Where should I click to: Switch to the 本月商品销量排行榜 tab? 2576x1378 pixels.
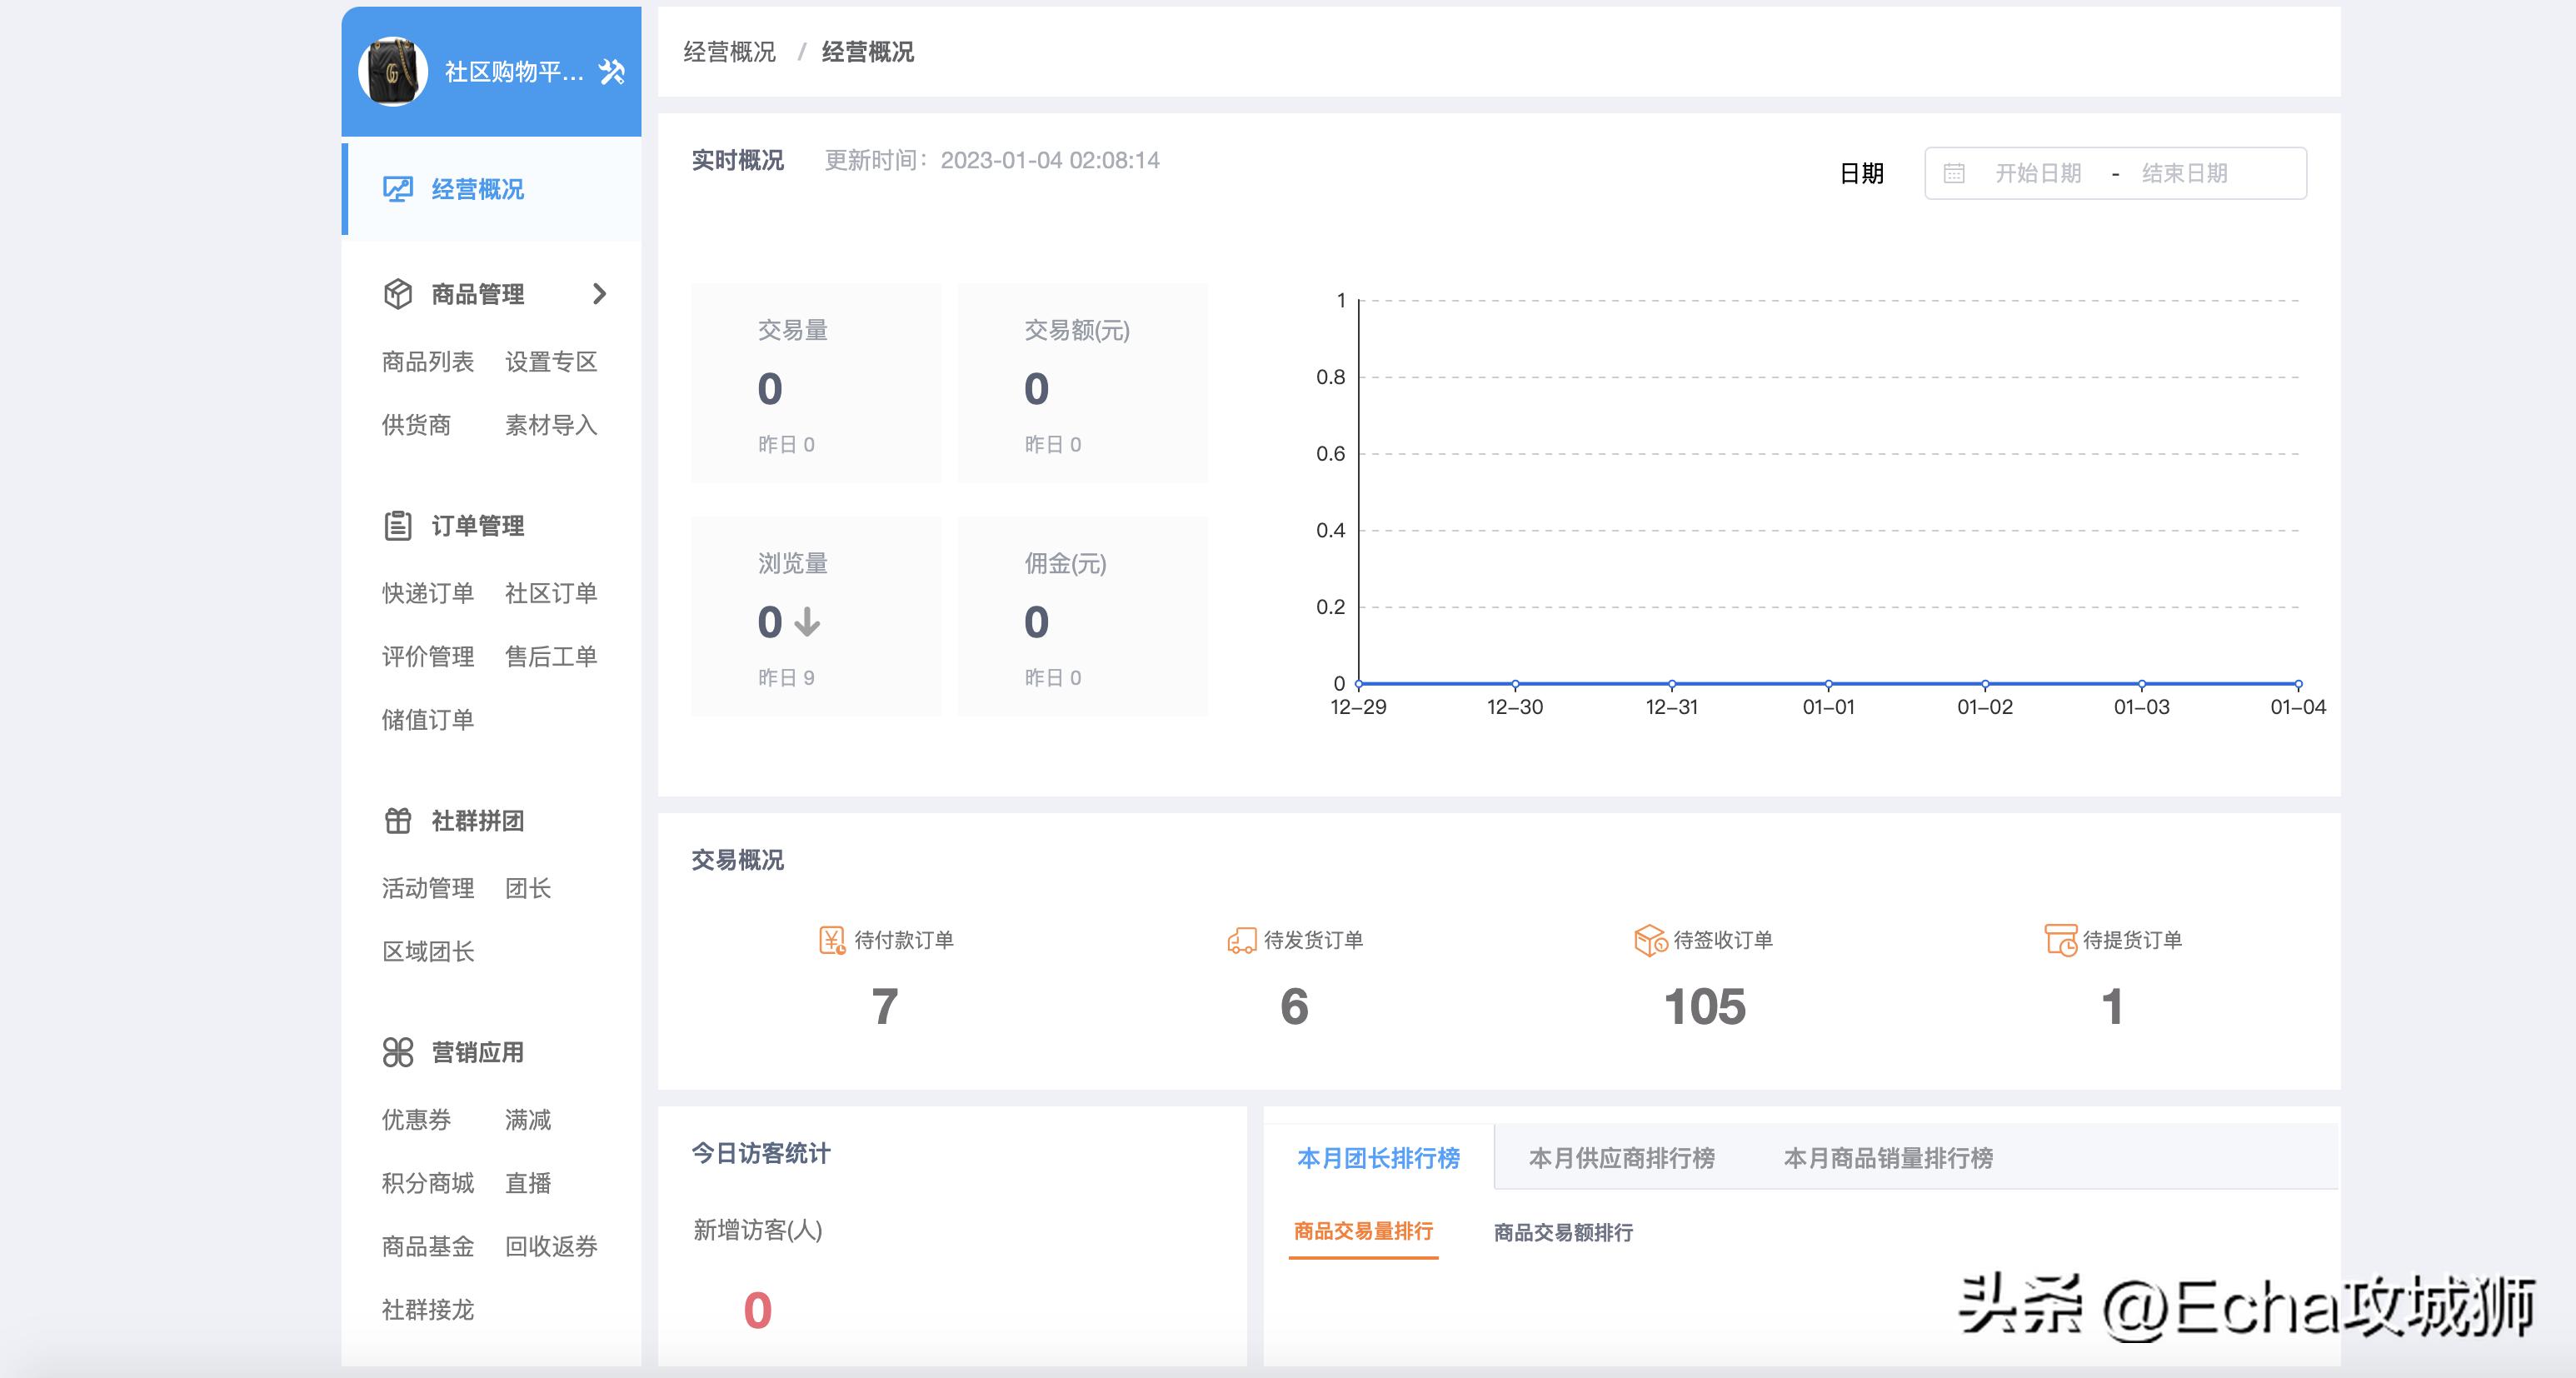point(1888,1158)
